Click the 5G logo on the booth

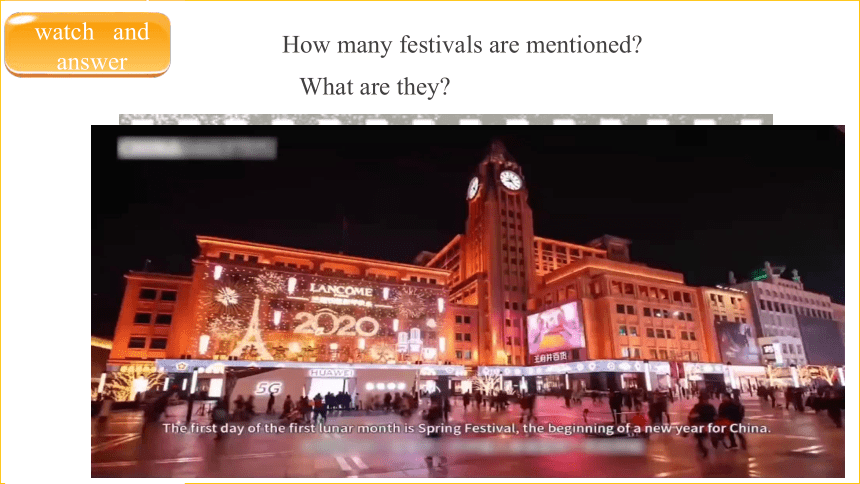click(x=268, y=389)
